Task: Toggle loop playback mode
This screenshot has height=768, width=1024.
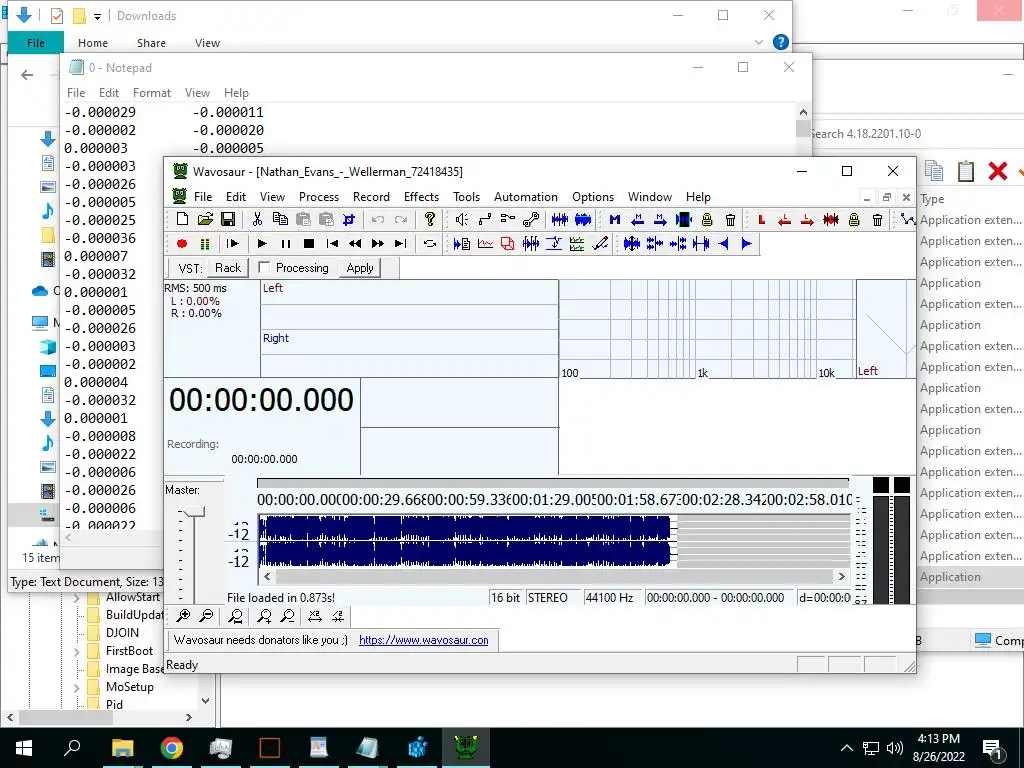Action: tap(430, 244)
